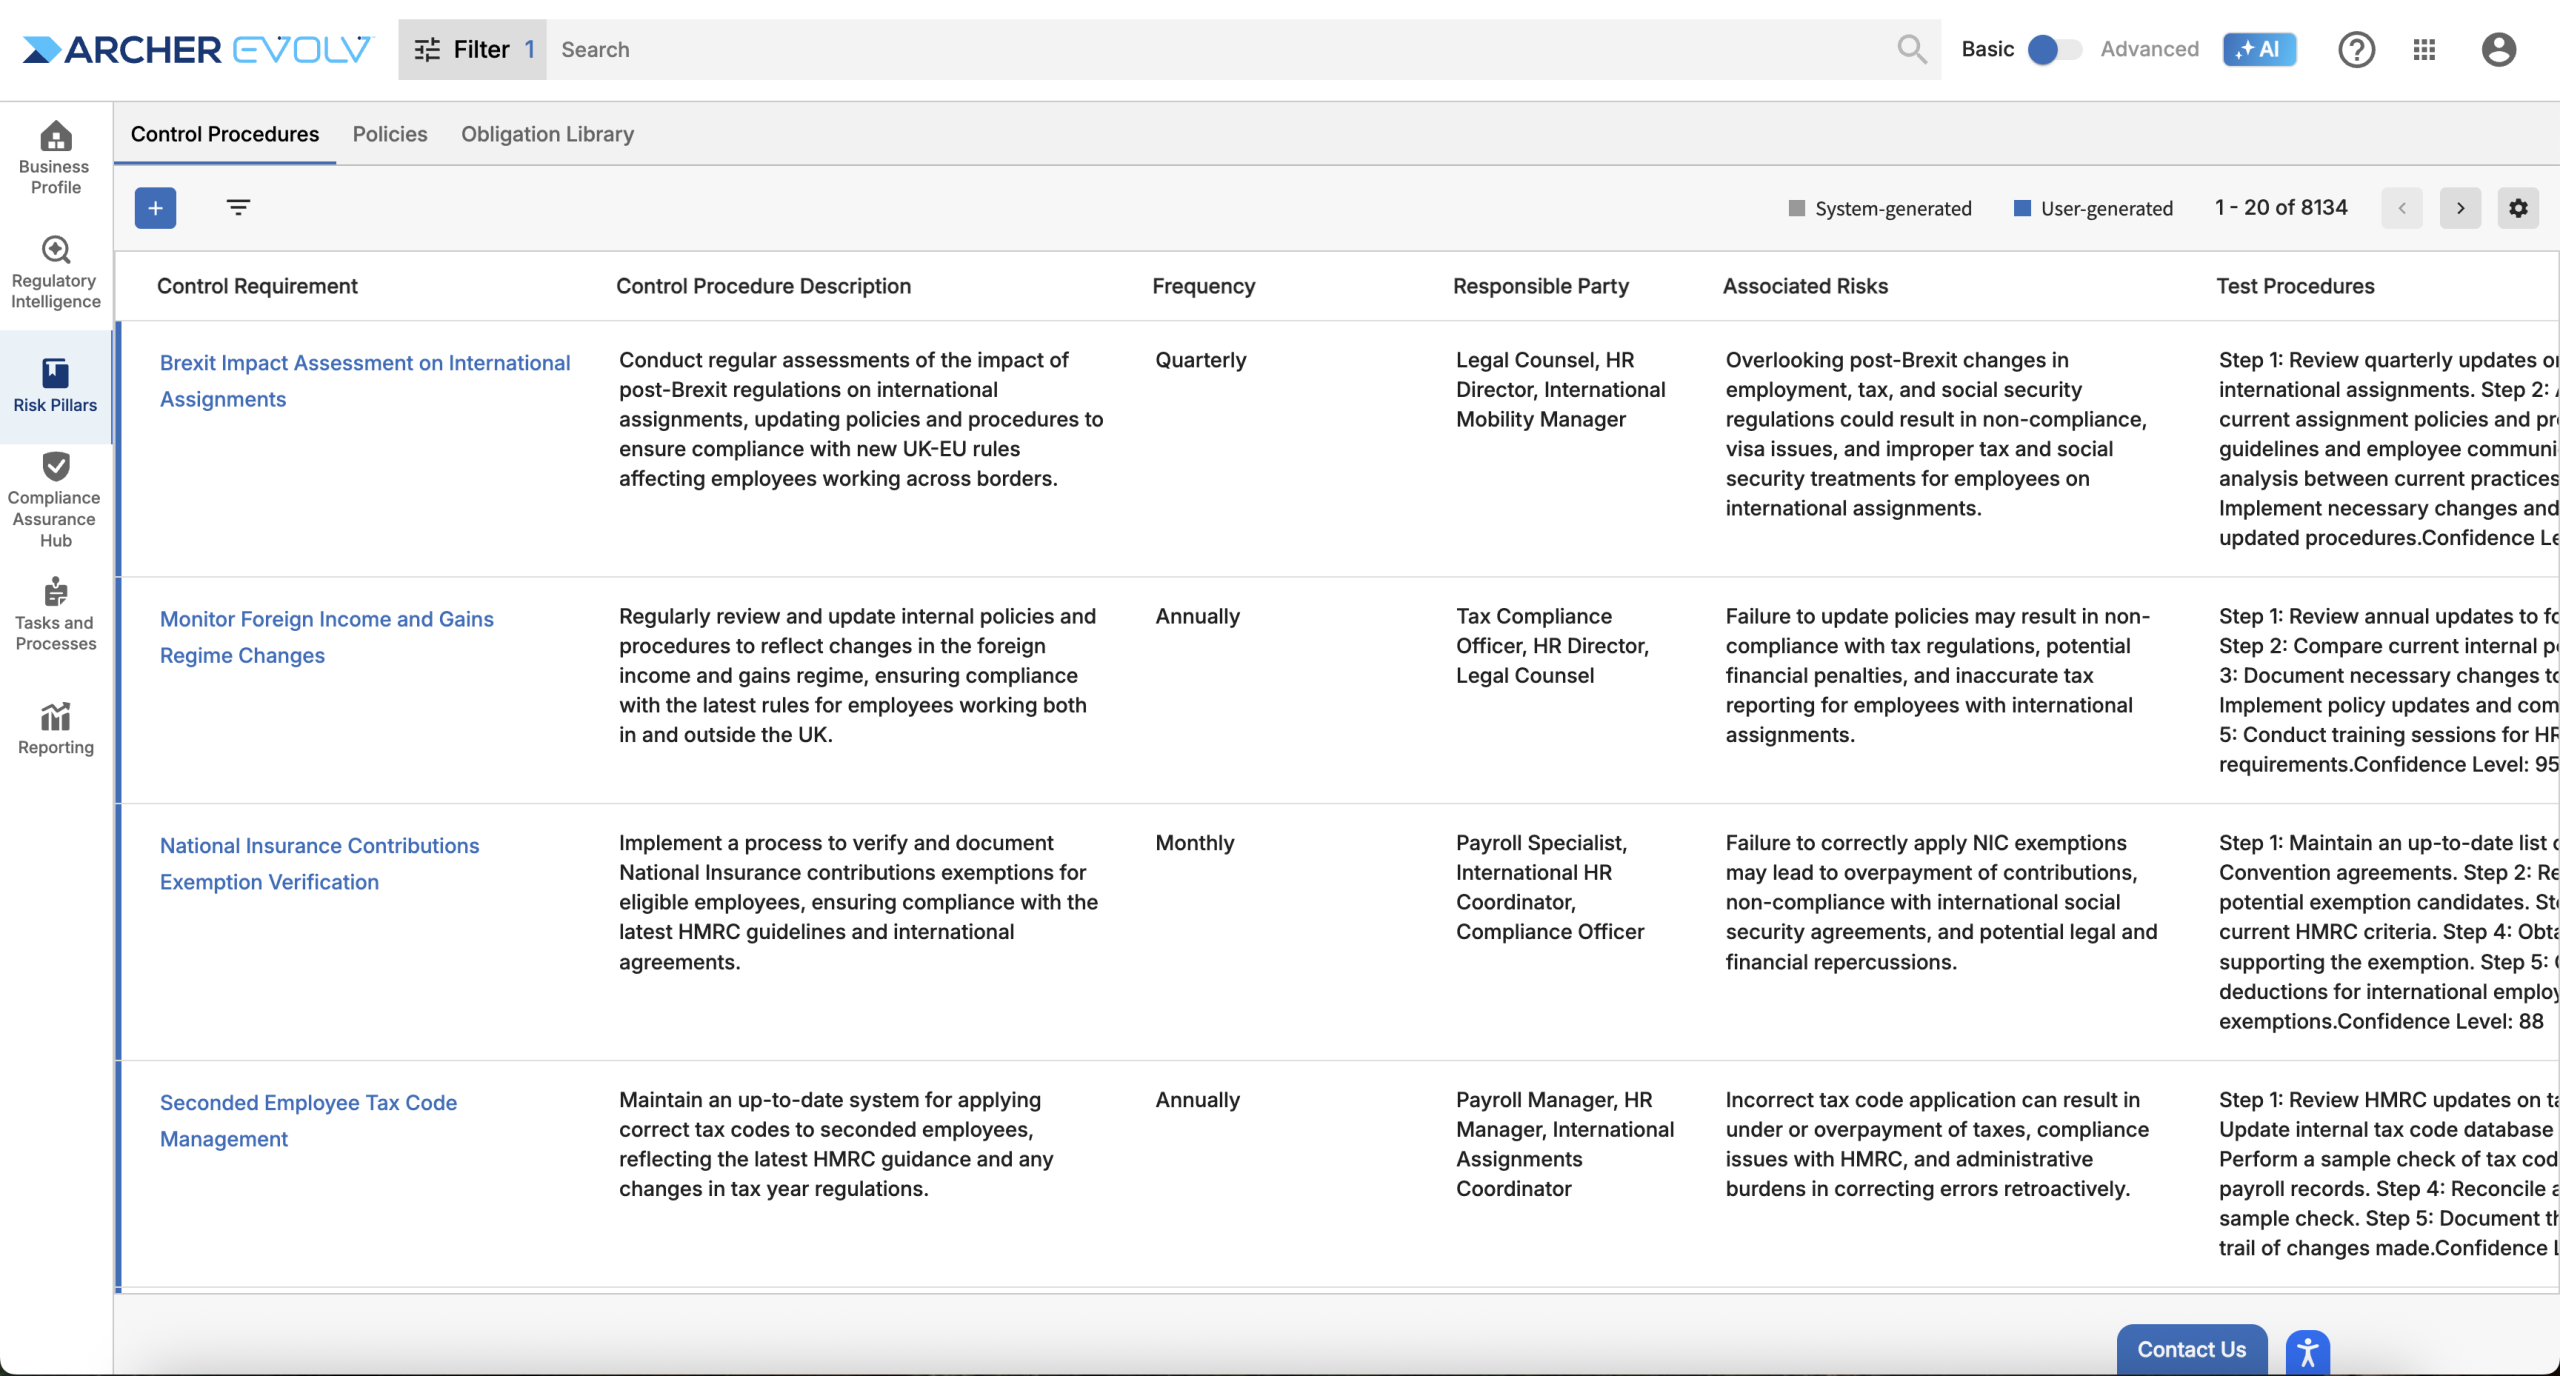Screen dimensions: 2560x1376
Task: Go to Compliance Assurance Hub
Action: (x=55, y=500)
